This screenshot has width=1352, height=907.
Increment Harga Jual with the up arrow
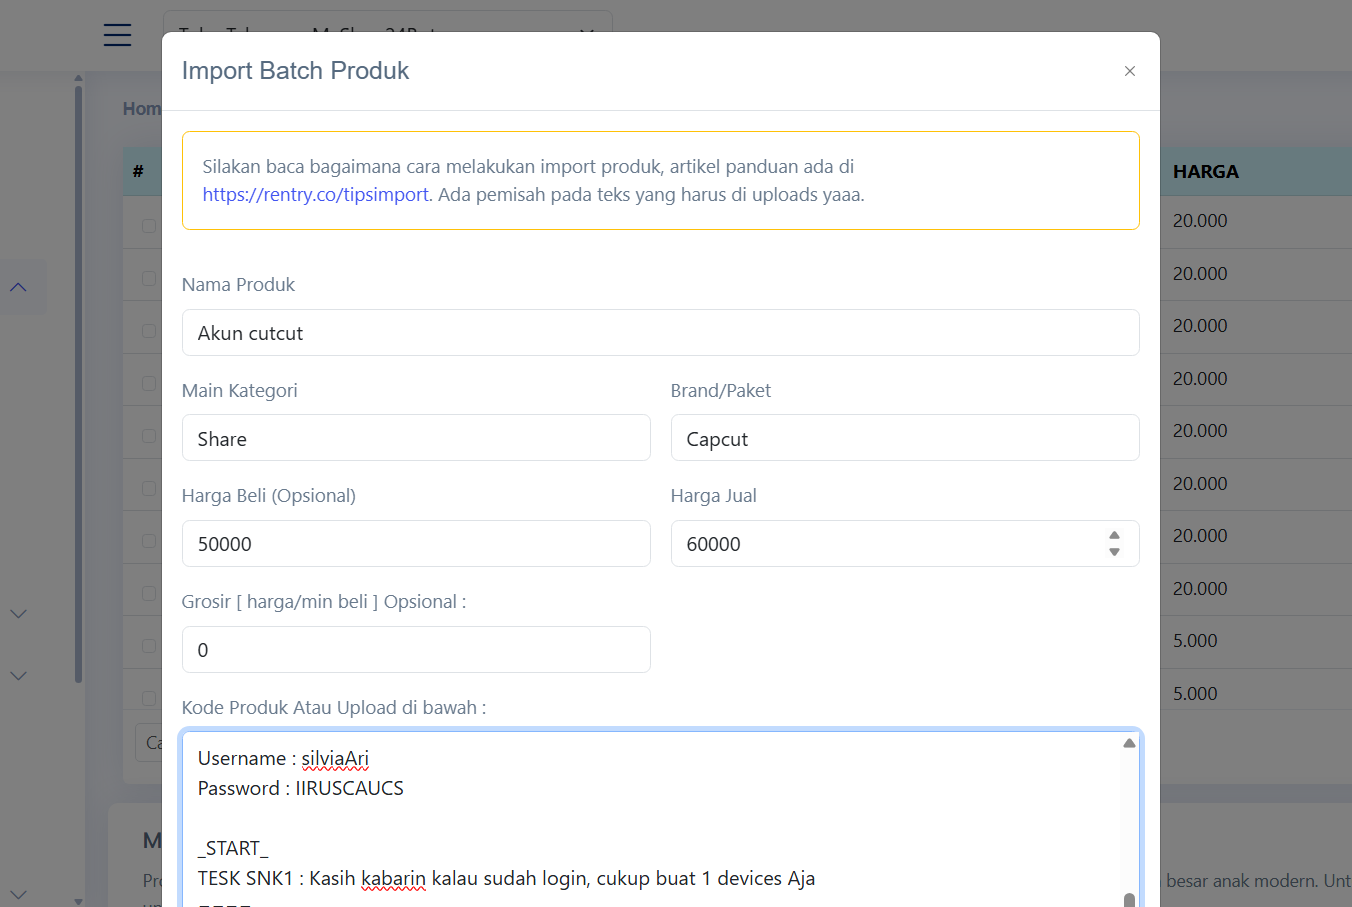pyautogui.click(x=1114, y=537)
